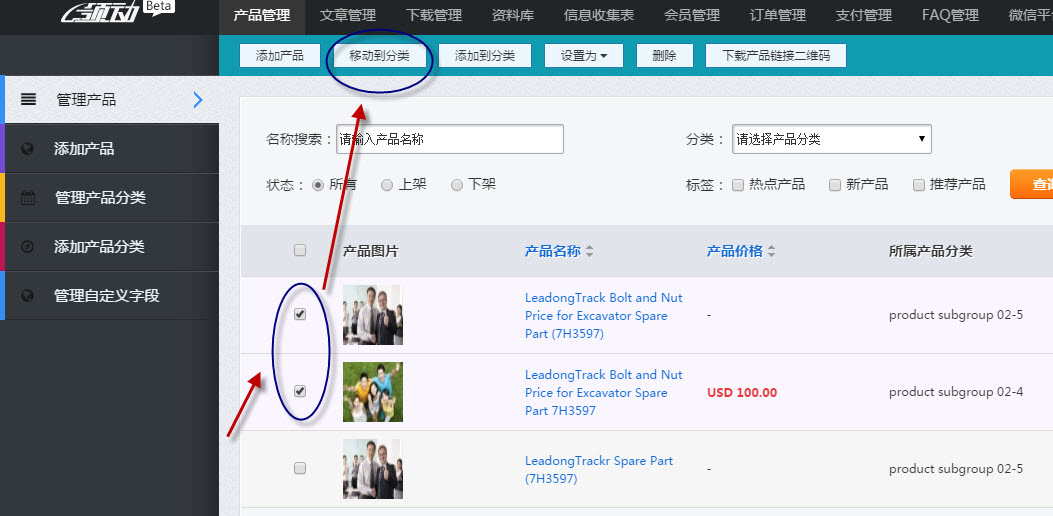Expand the 设置为 dropdown button

584,56
